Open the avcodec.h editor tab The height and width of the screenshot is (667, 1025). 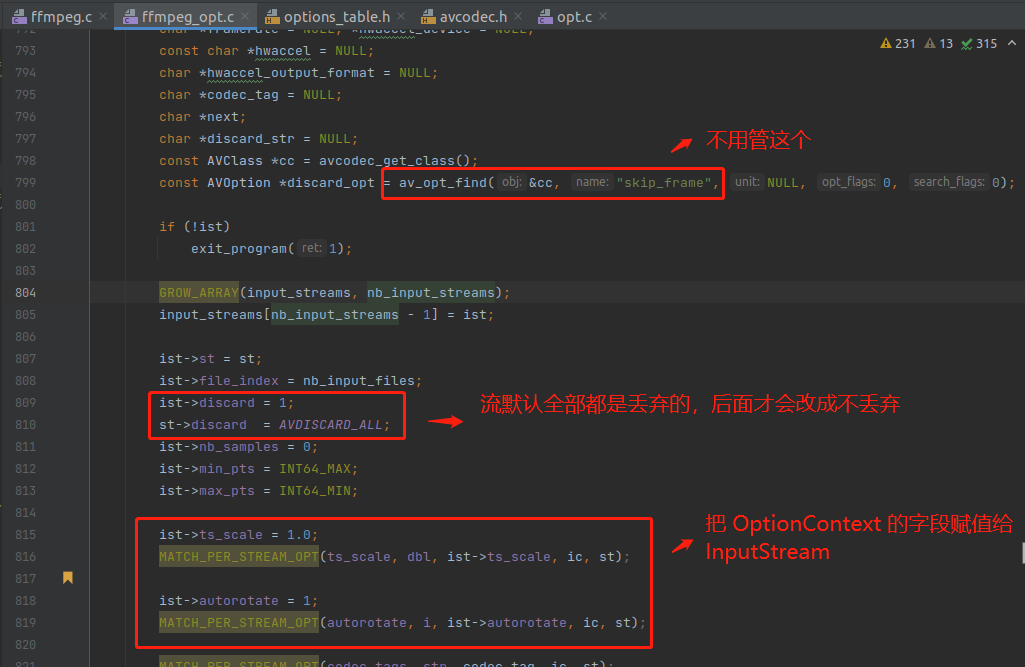[x=475, y=16]
